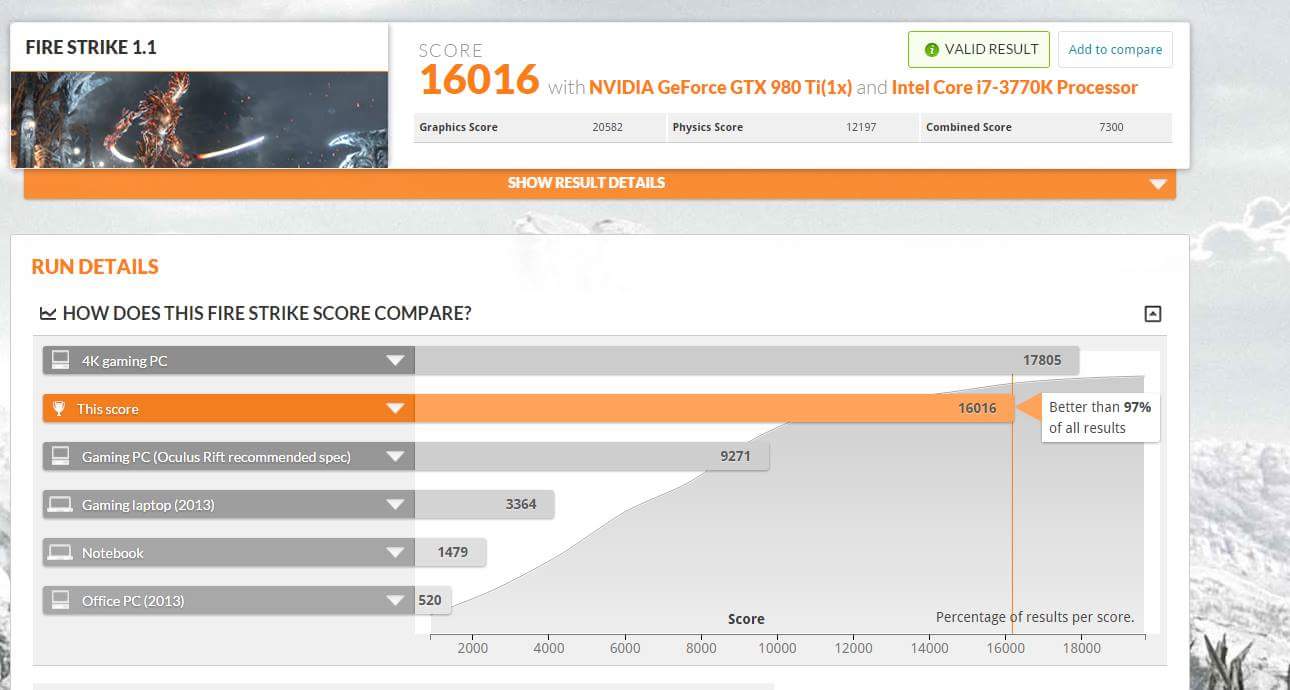Click the 2000 tick label on score axis
The width and height of the screenshot is (1290, 690).
472,648
